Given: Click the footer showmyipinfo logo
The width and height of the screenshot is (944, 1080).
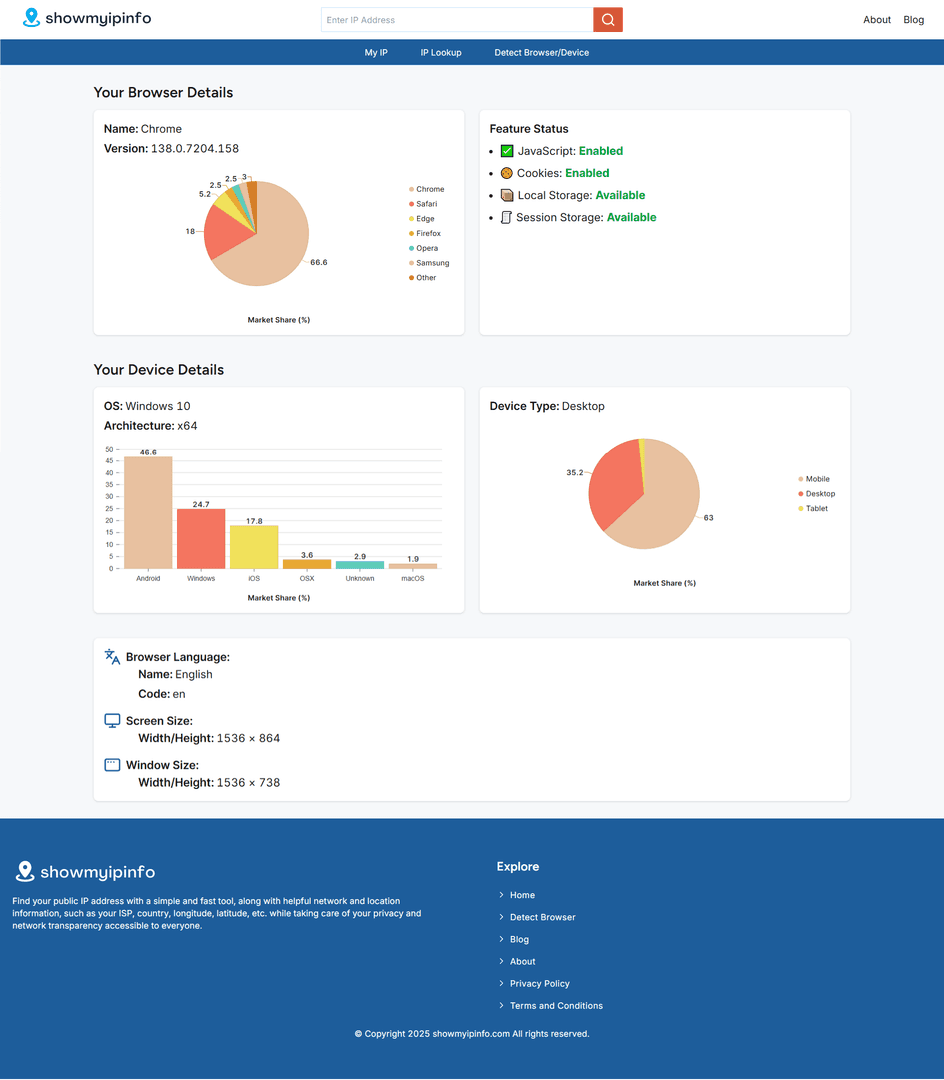Looking at the screenshot, I should click(23, 872).
